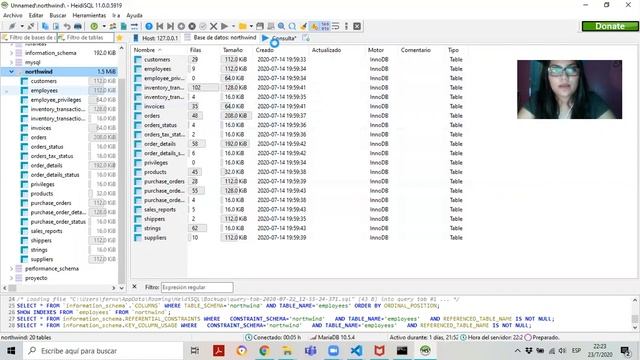Click the broom clean-up icon
The image size is (640, 360).
303,26
